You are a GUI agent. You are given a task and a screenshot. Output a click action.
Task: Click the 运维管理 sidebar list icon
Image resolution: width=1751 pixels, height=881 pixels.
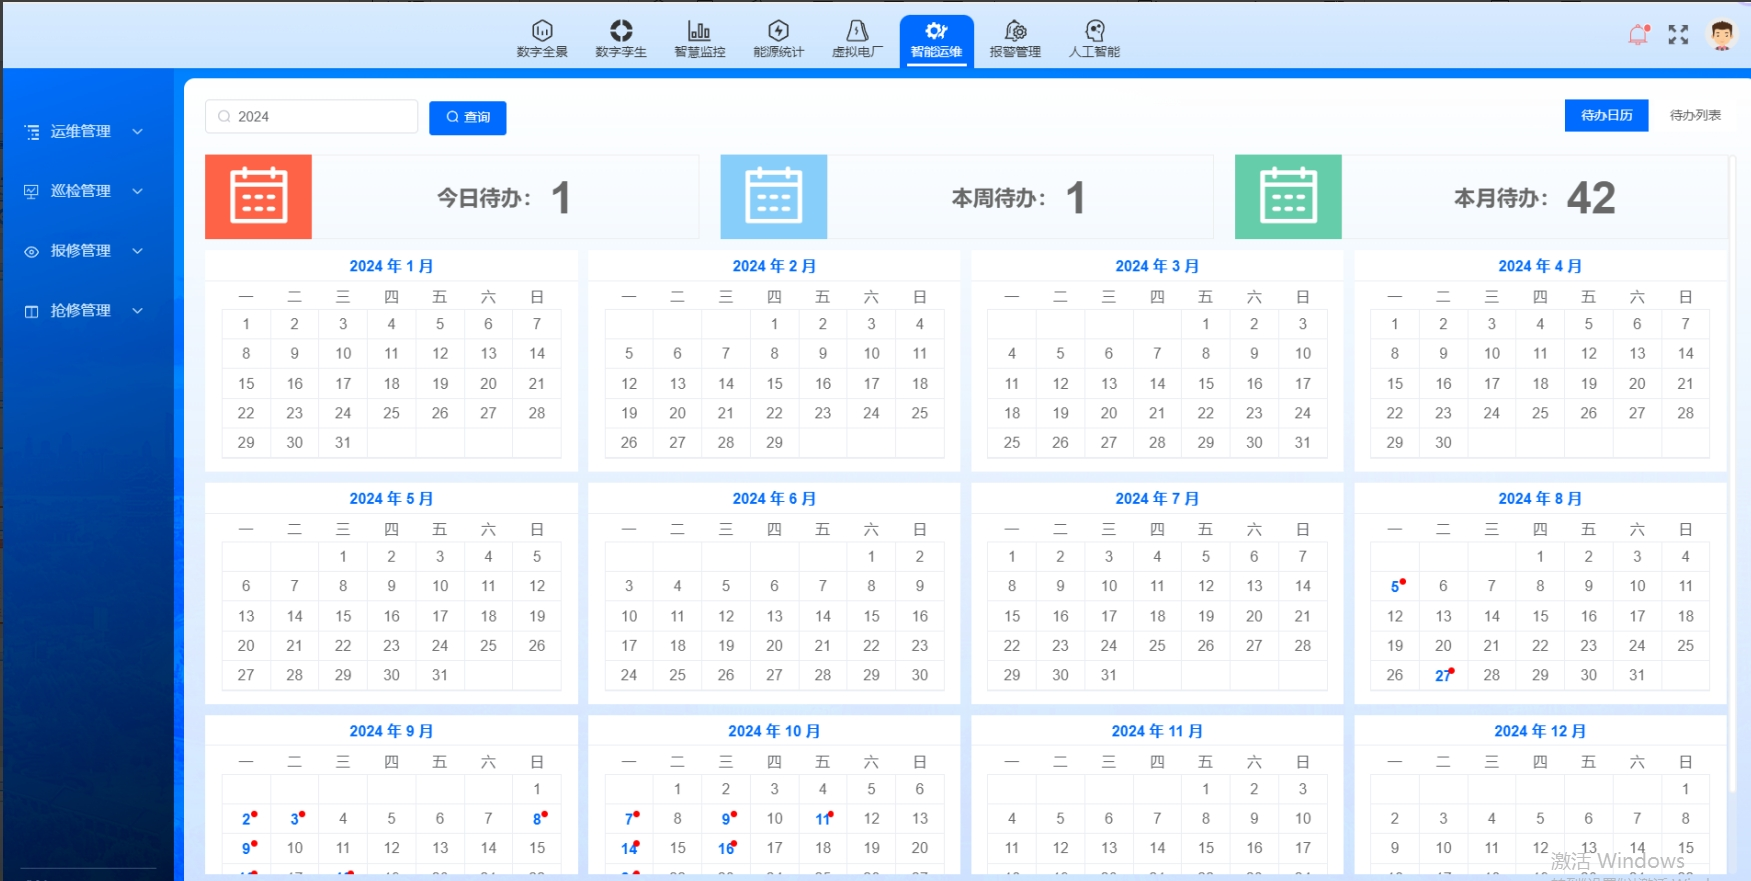32,132
